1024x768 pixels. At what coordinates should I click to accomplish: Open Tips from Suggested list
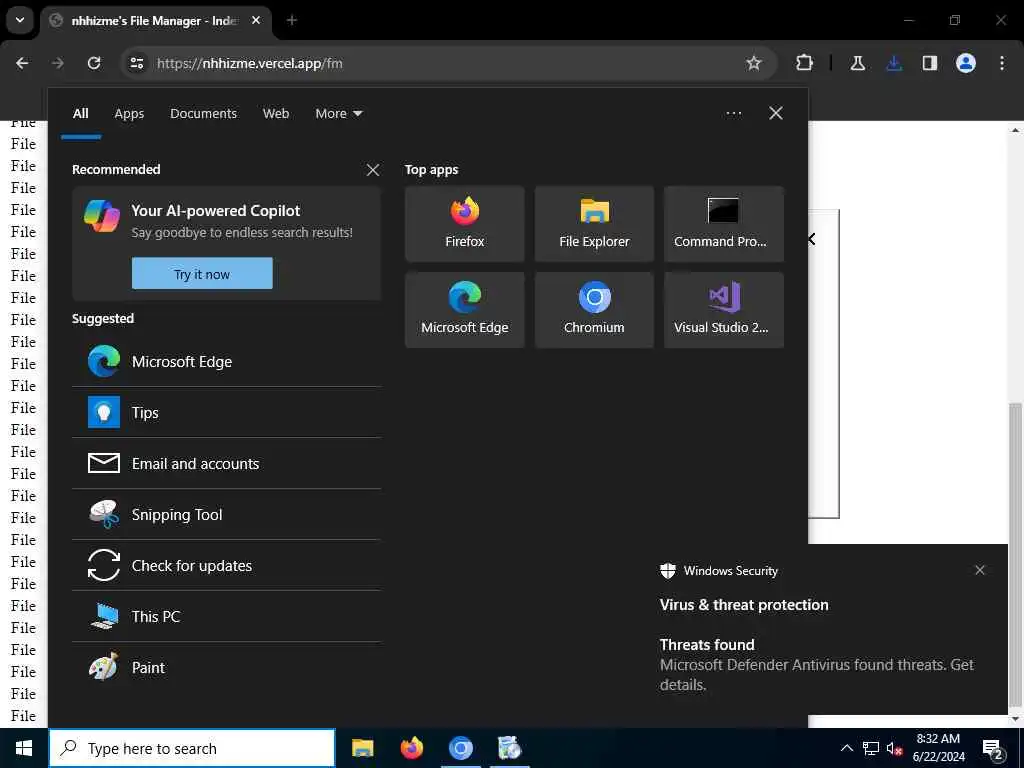point(226,413)
